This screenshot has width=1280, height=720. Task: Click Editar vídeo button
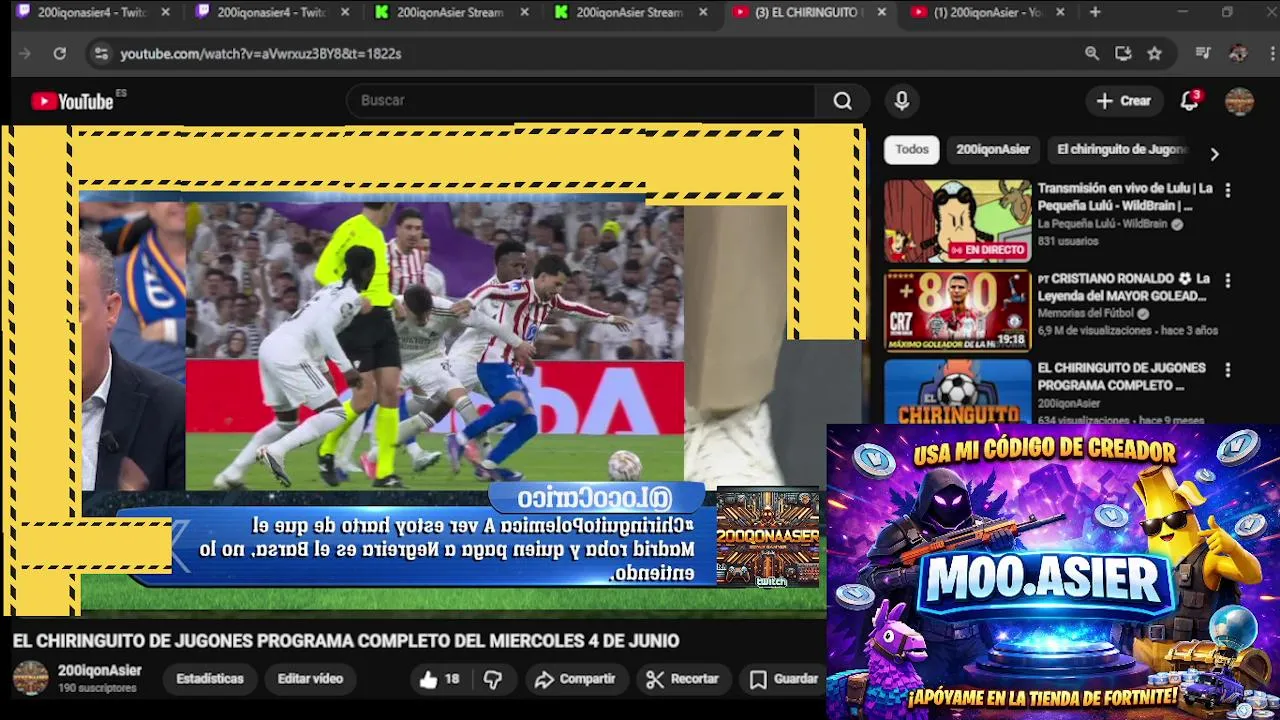(310, 679)
